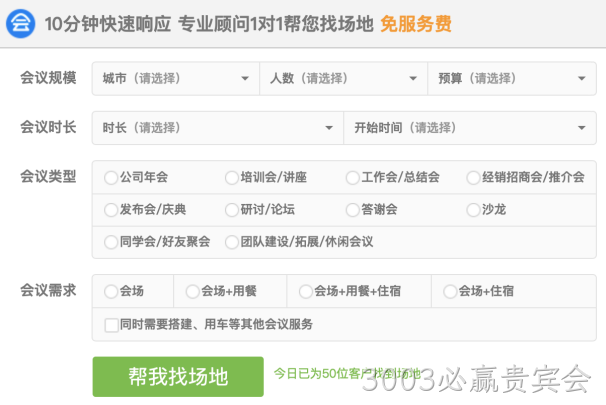
Task: Check 同时需要搭建、用车等其他会议服务 checkbox
Action: tap(111, 325)
